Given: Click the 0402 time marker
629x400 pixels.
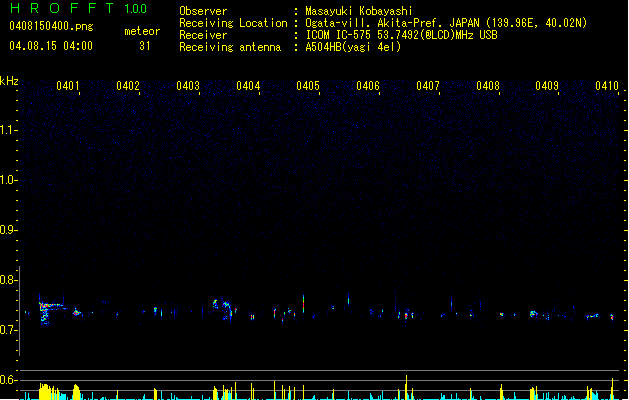Looking at the screenshot, I should [x=128, y=85].
